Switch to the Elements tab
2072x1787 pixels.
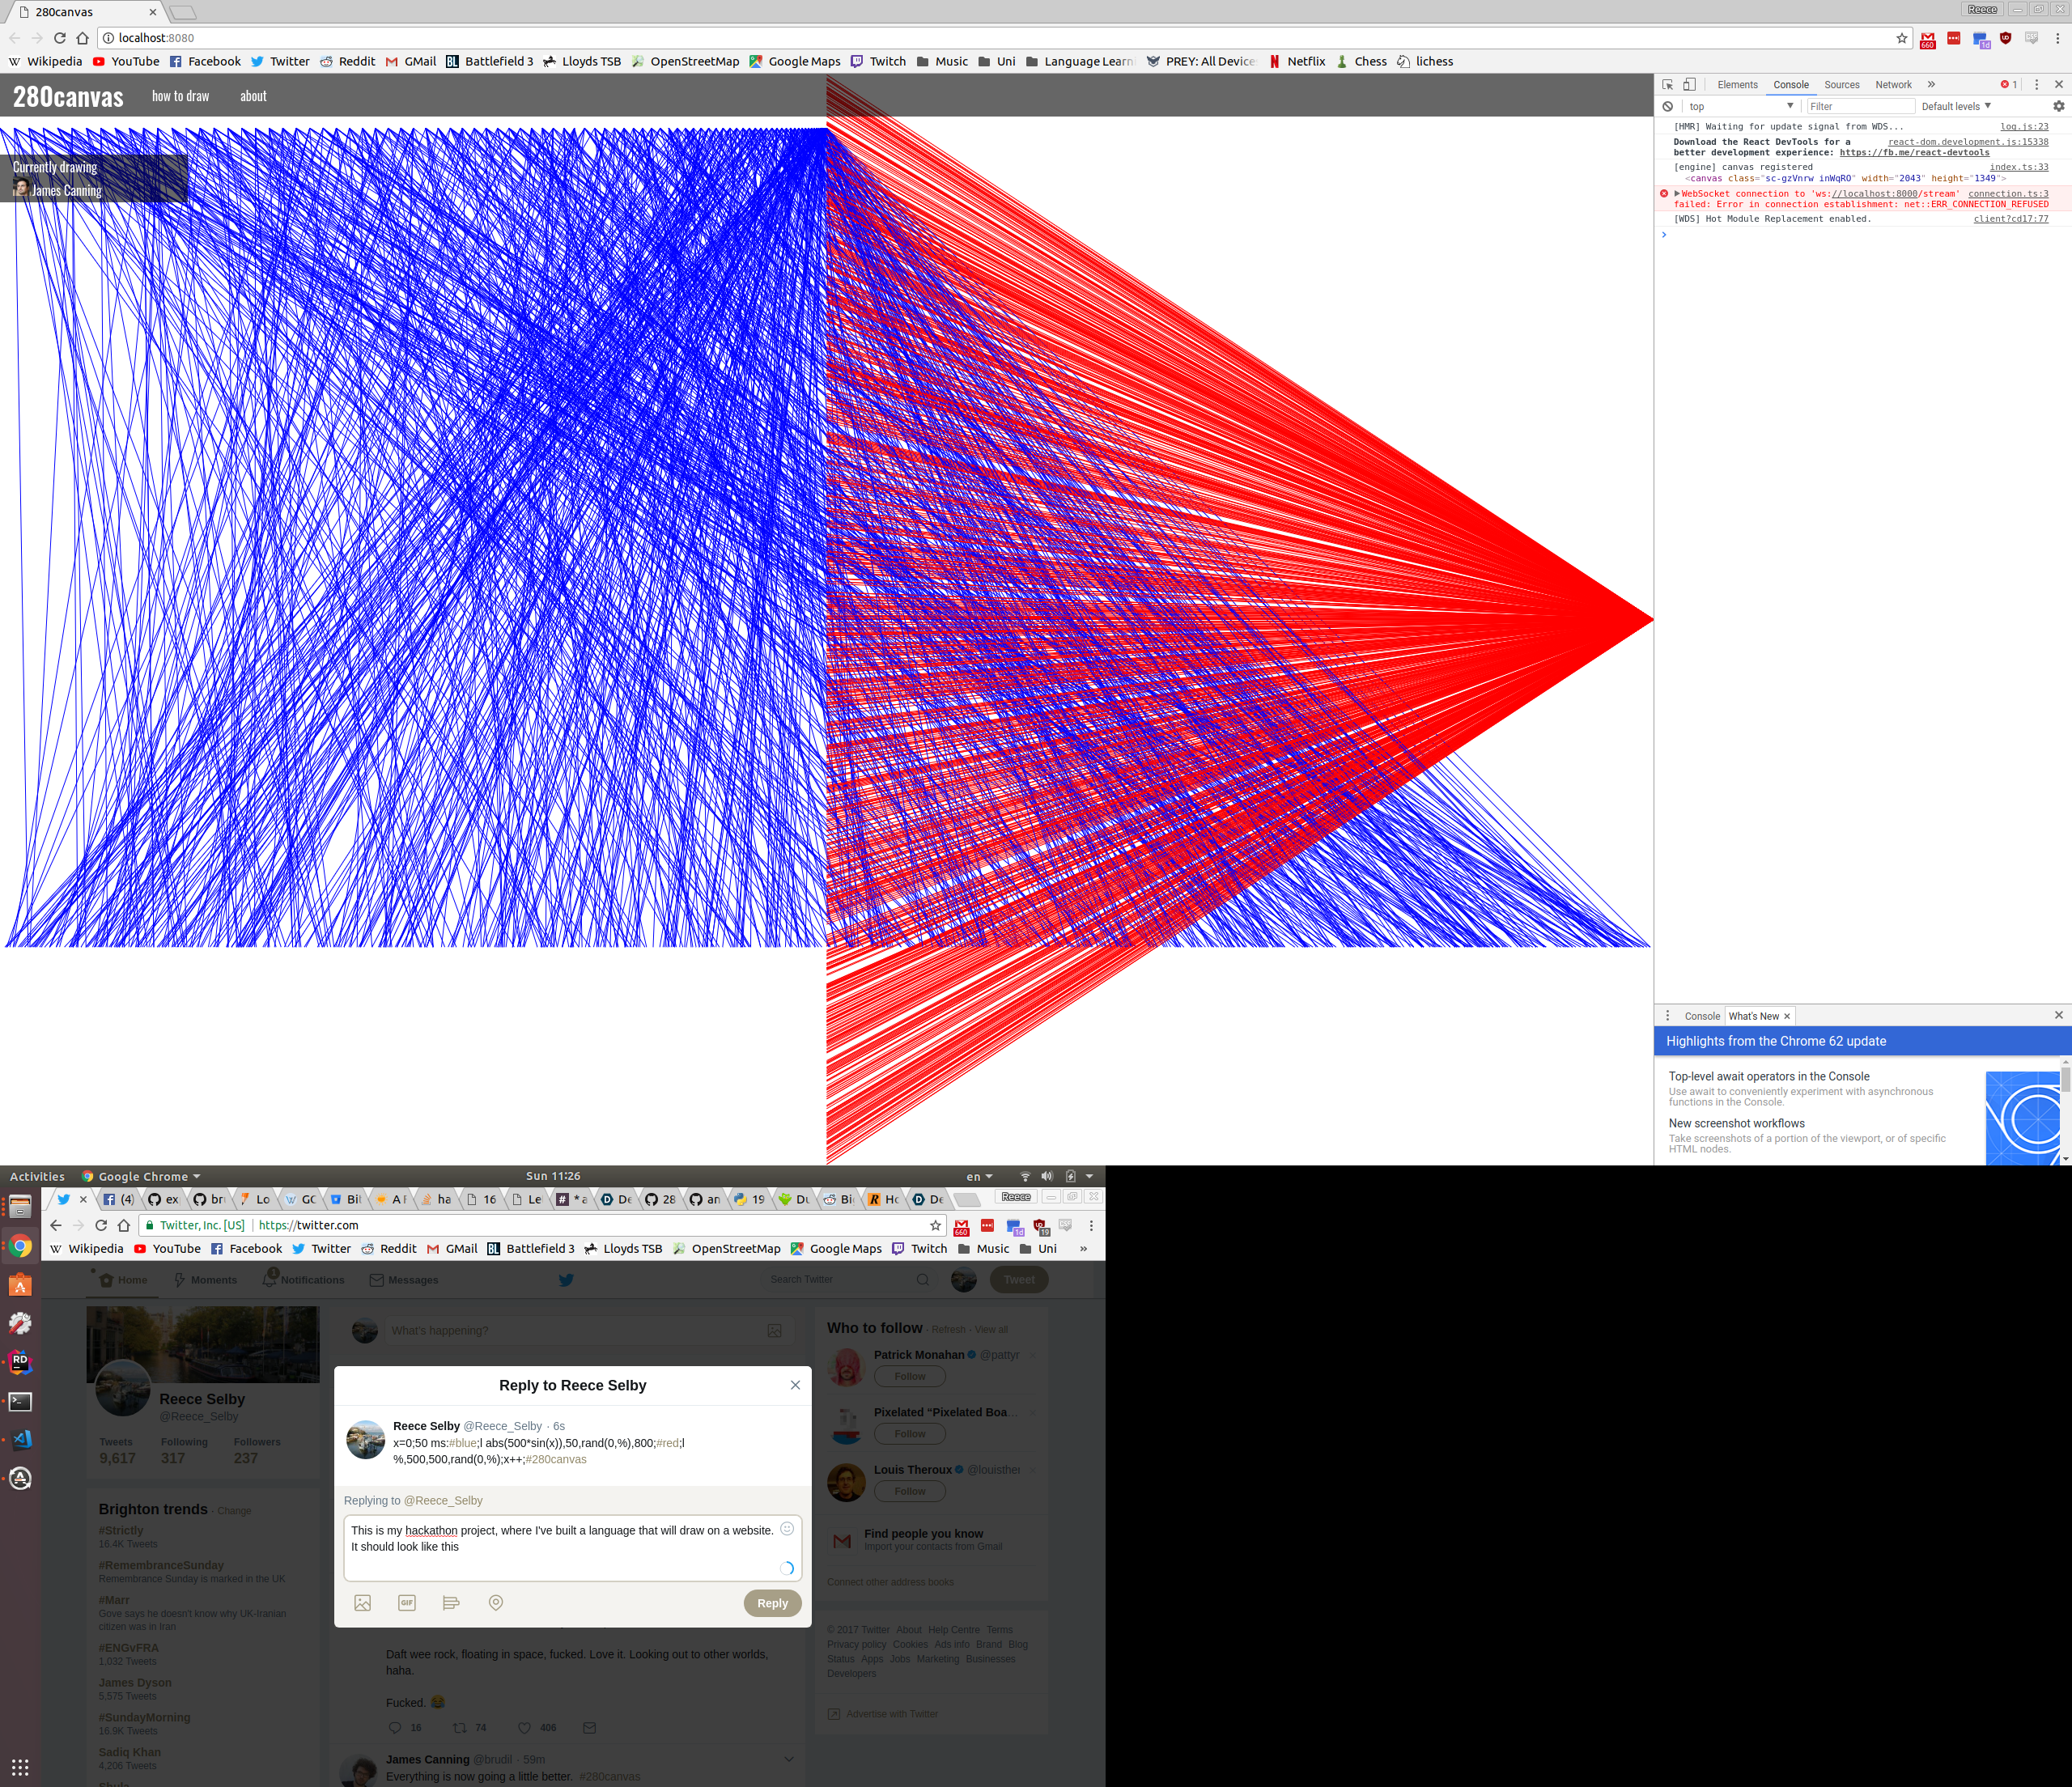[1737, 85]
